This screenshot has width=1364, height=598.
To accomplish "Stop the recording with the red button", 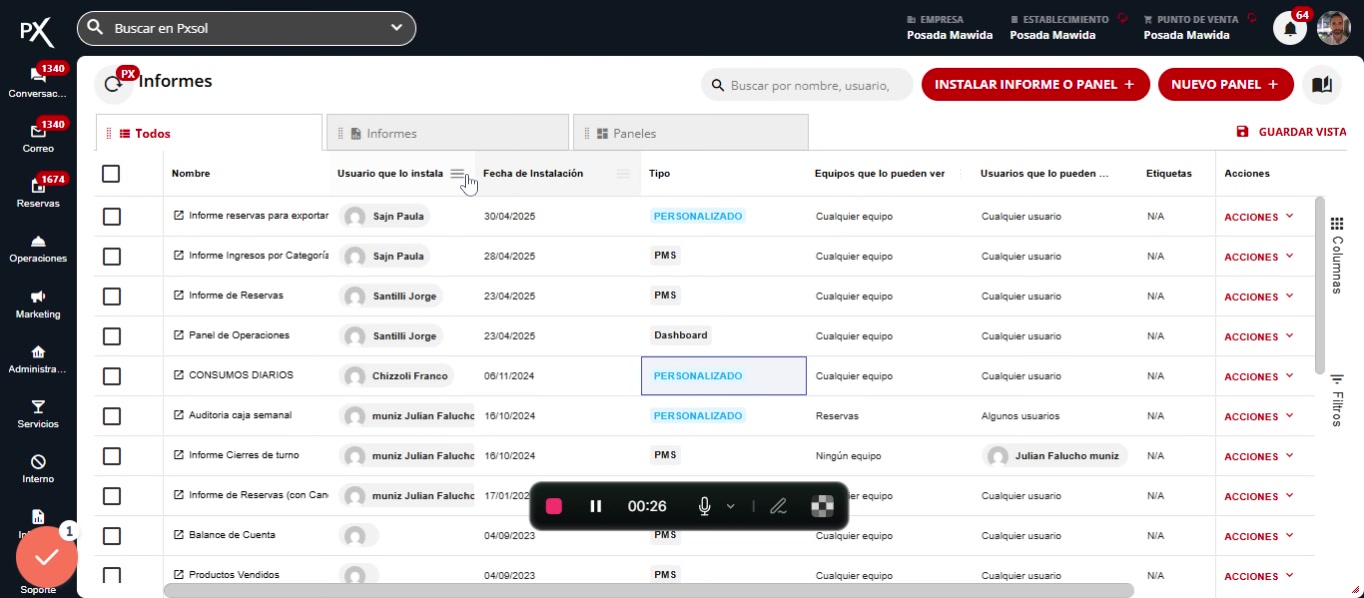I will [x=554, y=506].
